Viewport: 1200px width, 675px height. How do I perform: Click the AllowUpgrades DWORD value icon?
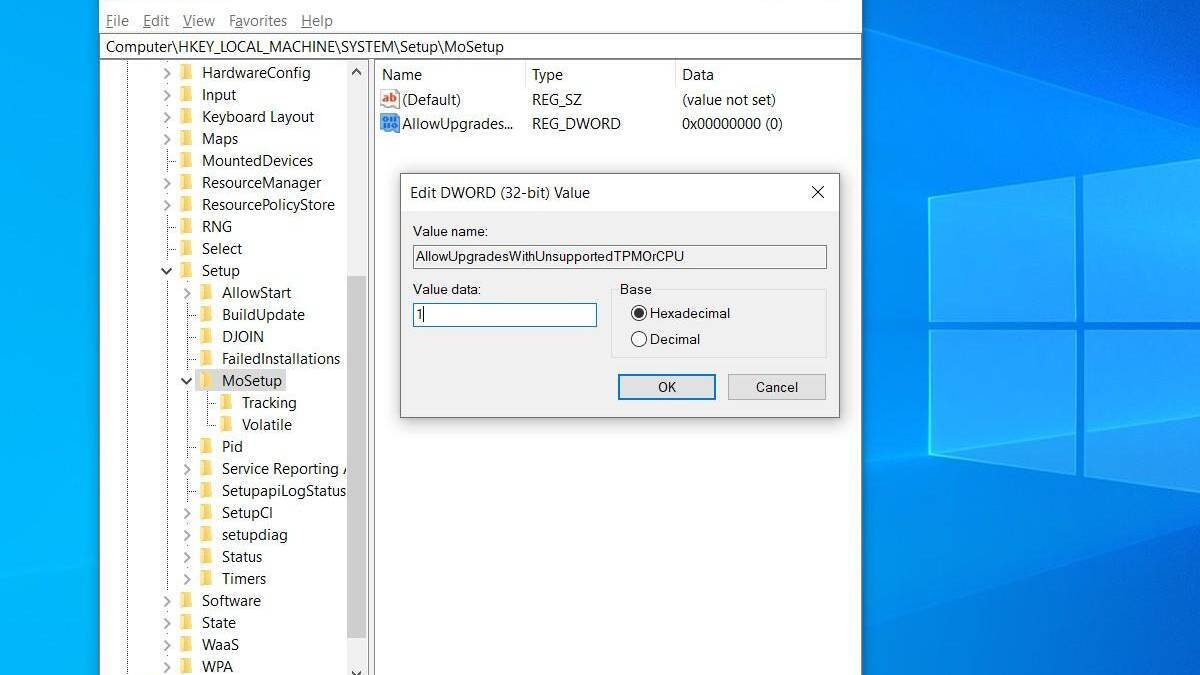pos(390,123)
